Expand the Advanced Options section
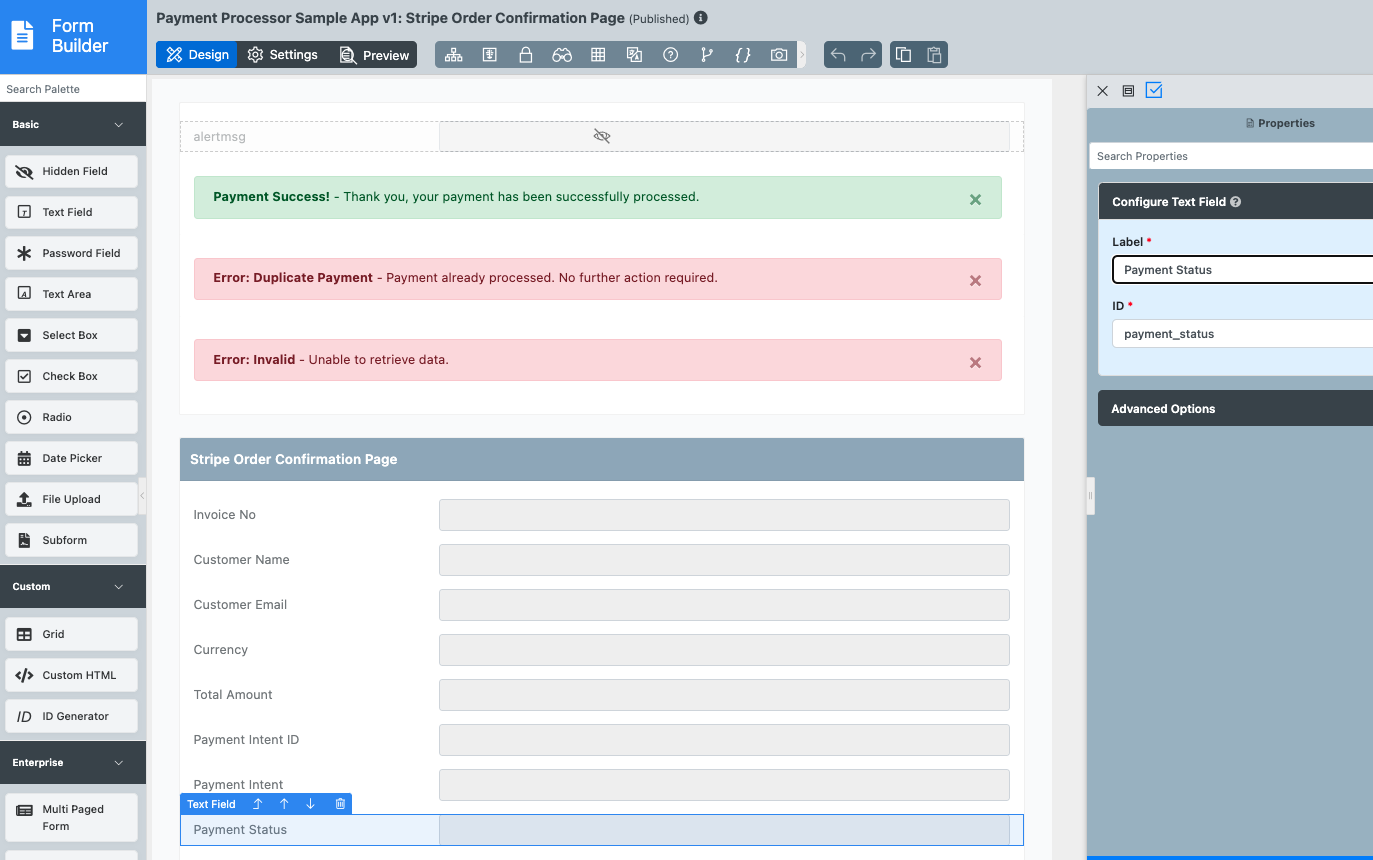The width and height of the screenshot is (1373, 860). click(x=1235, y=408)
